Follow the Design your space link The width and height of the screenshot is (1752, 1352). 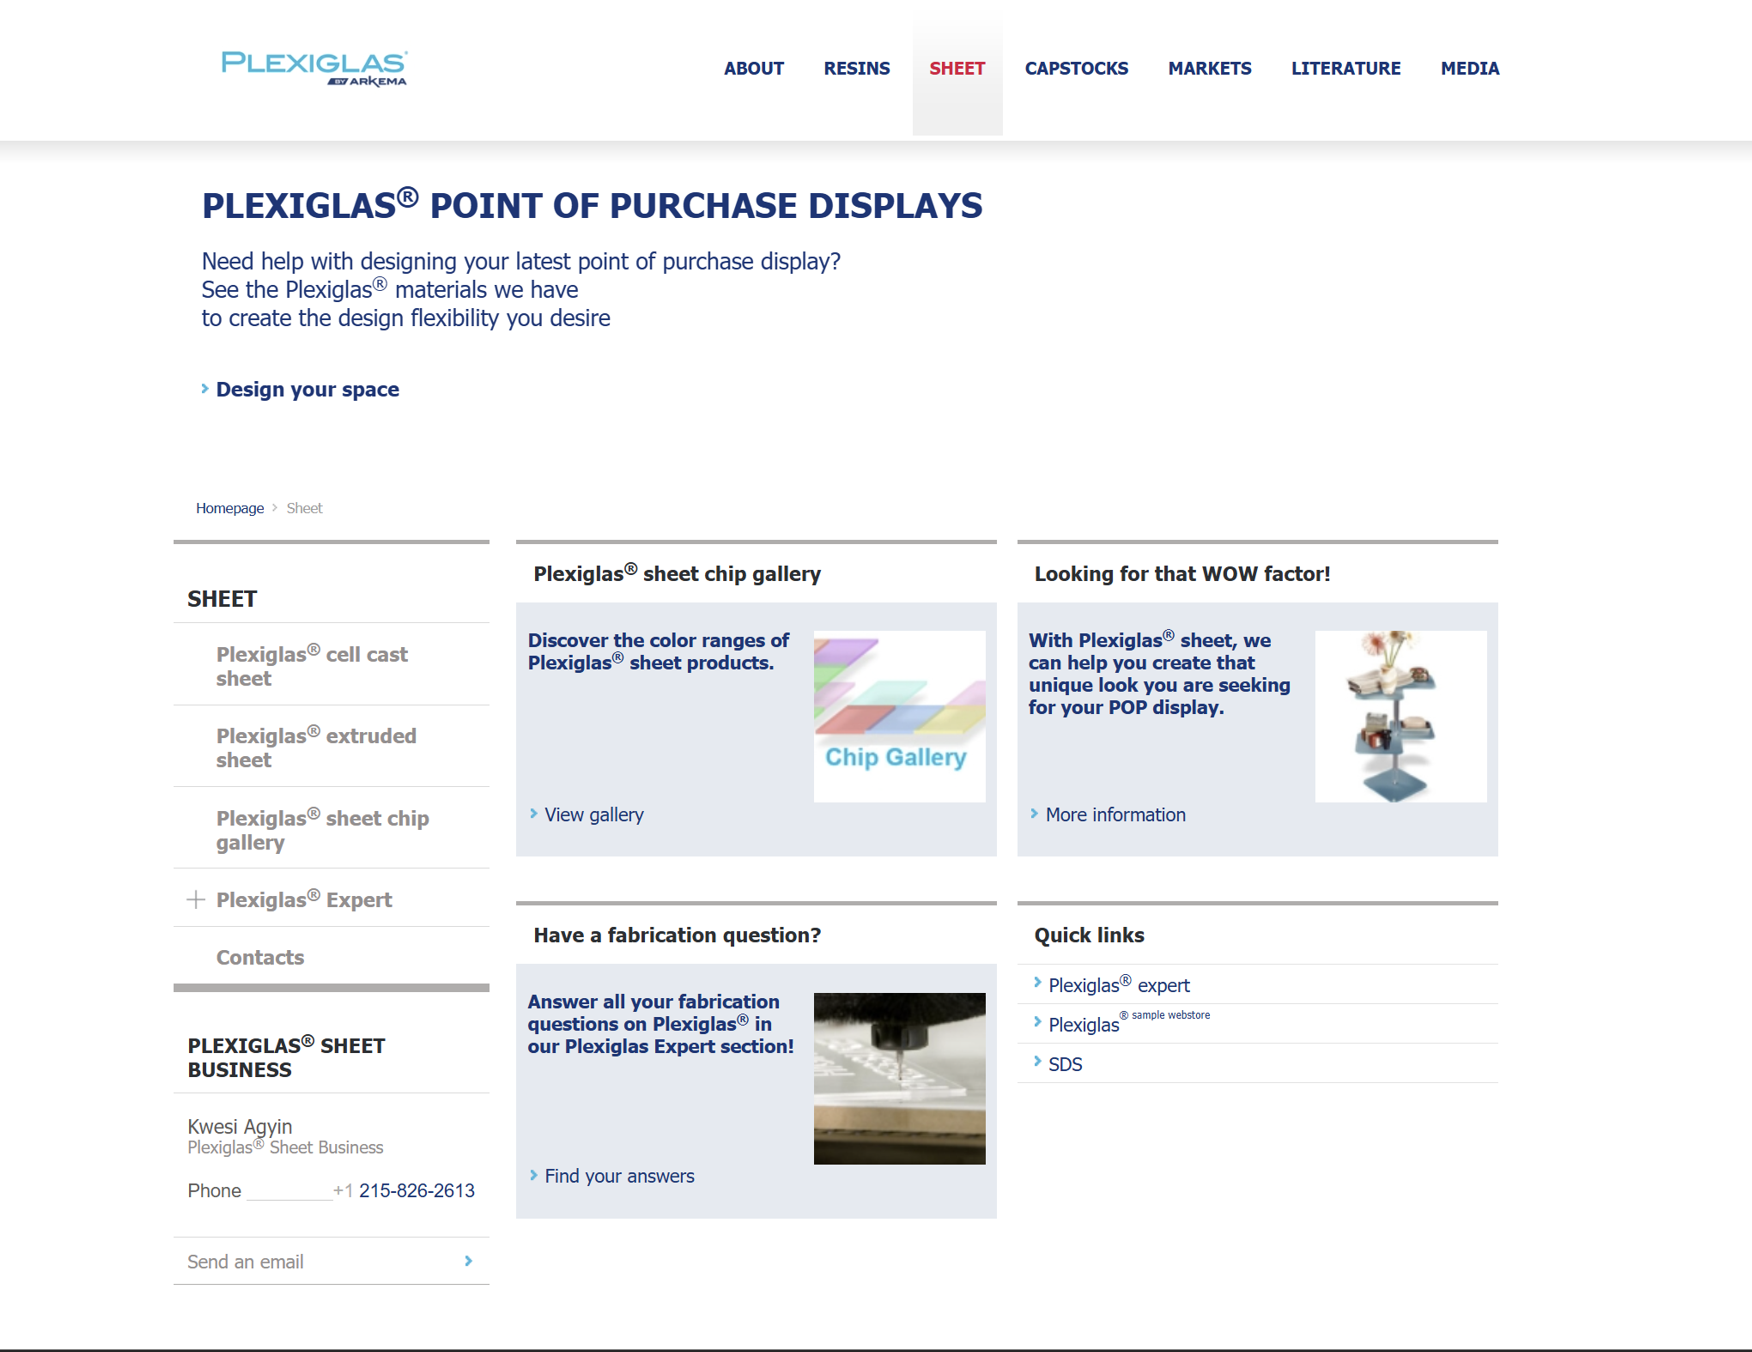307,389
